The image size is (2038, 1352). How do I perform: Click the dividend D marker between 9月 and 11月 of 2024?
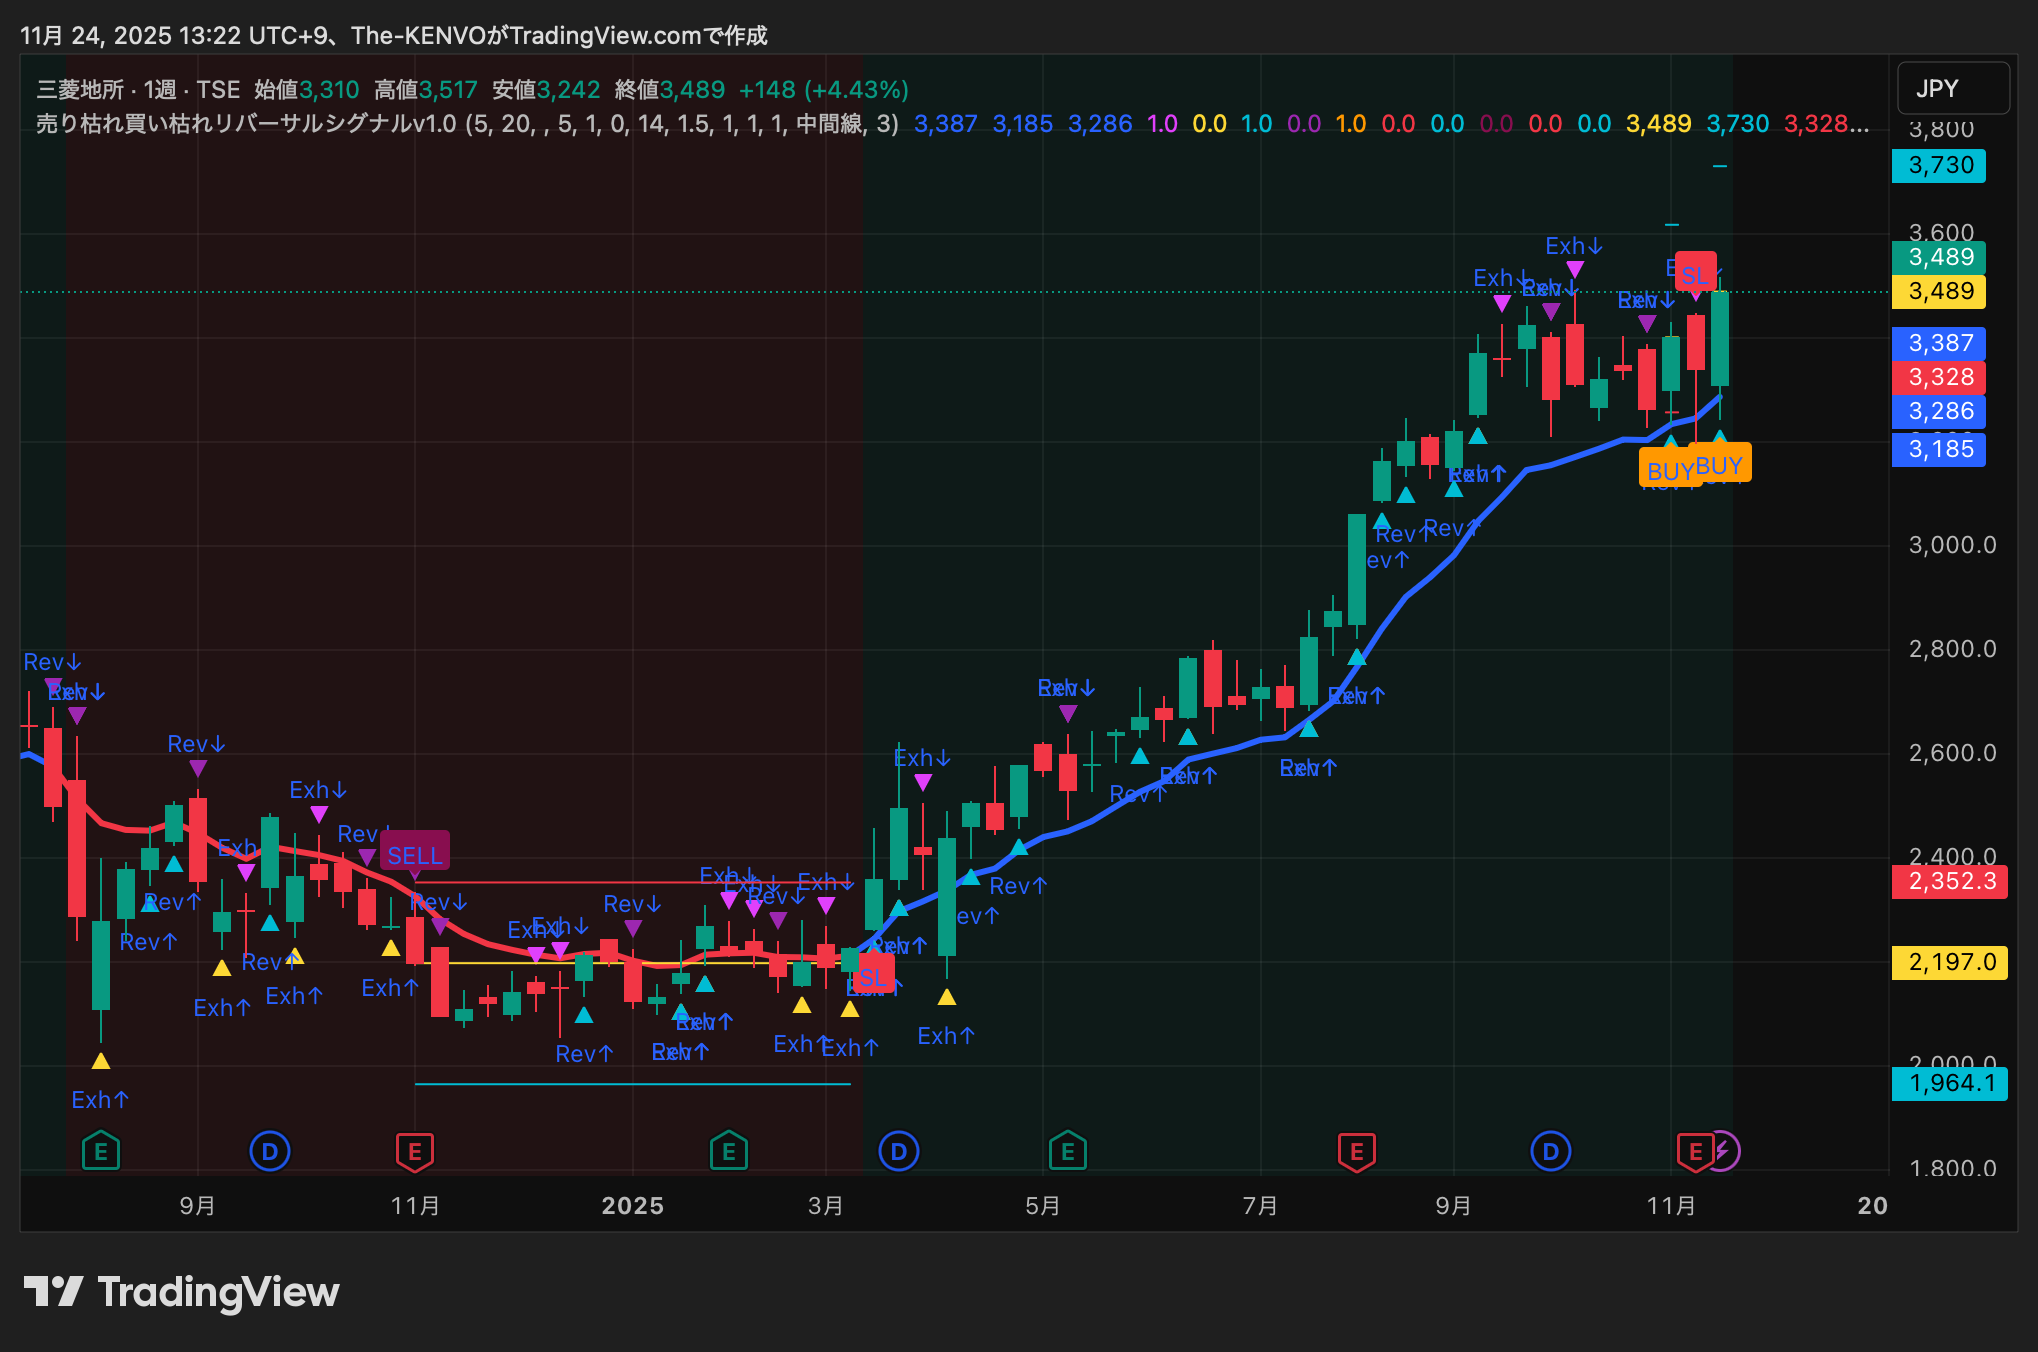pos(269,1151)
